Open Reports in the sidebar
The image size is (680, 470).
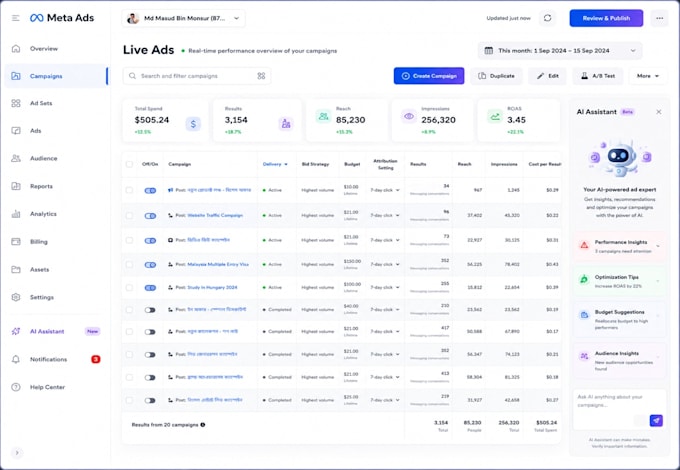pos(41,186)
